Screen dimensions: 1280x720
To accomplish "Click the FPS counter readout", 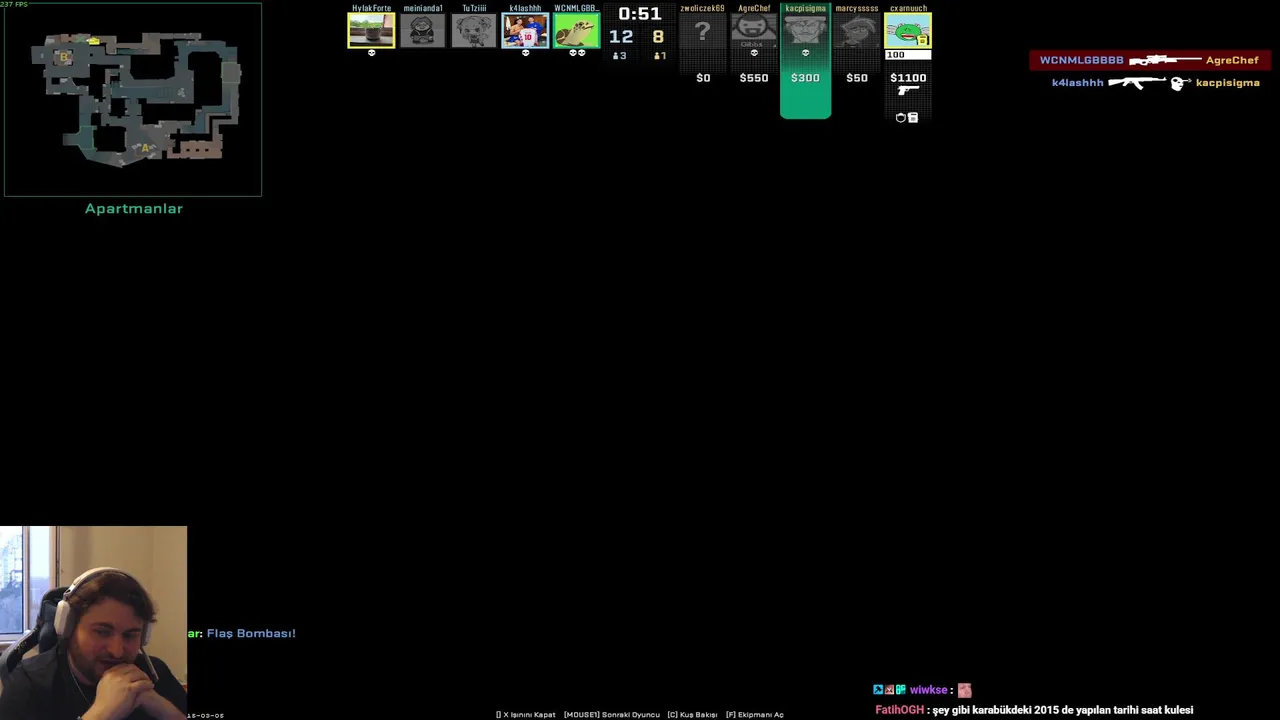I will (15, 4).
